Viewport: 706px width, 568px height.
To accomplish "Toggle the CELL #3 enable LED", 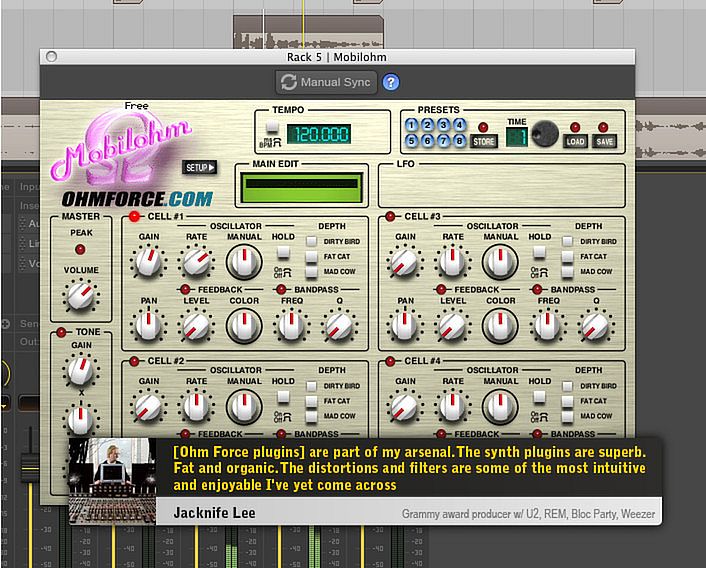I will 390,217.
